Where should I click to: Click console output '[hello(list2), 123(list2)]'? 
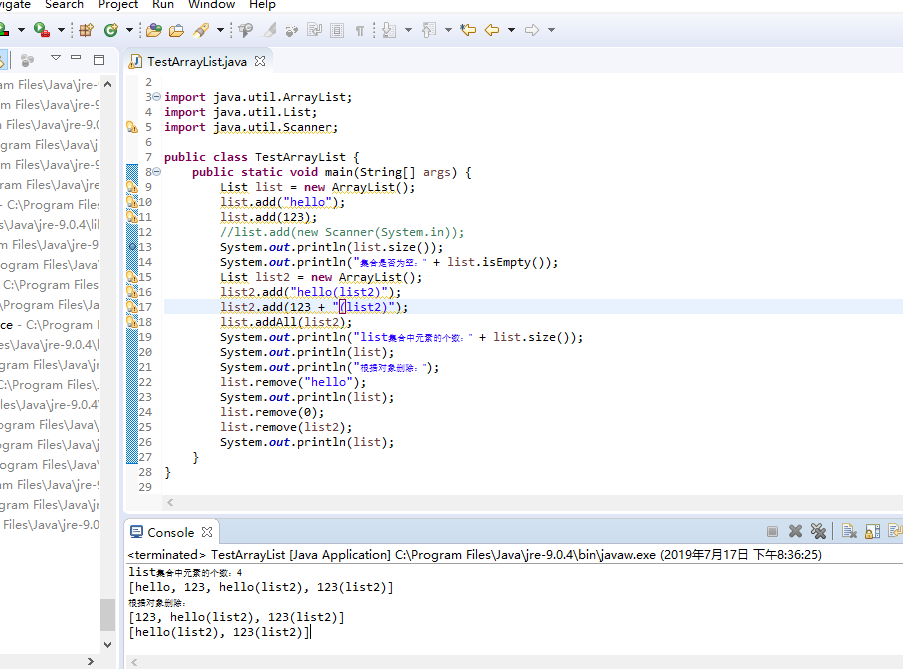click(219, 632)
